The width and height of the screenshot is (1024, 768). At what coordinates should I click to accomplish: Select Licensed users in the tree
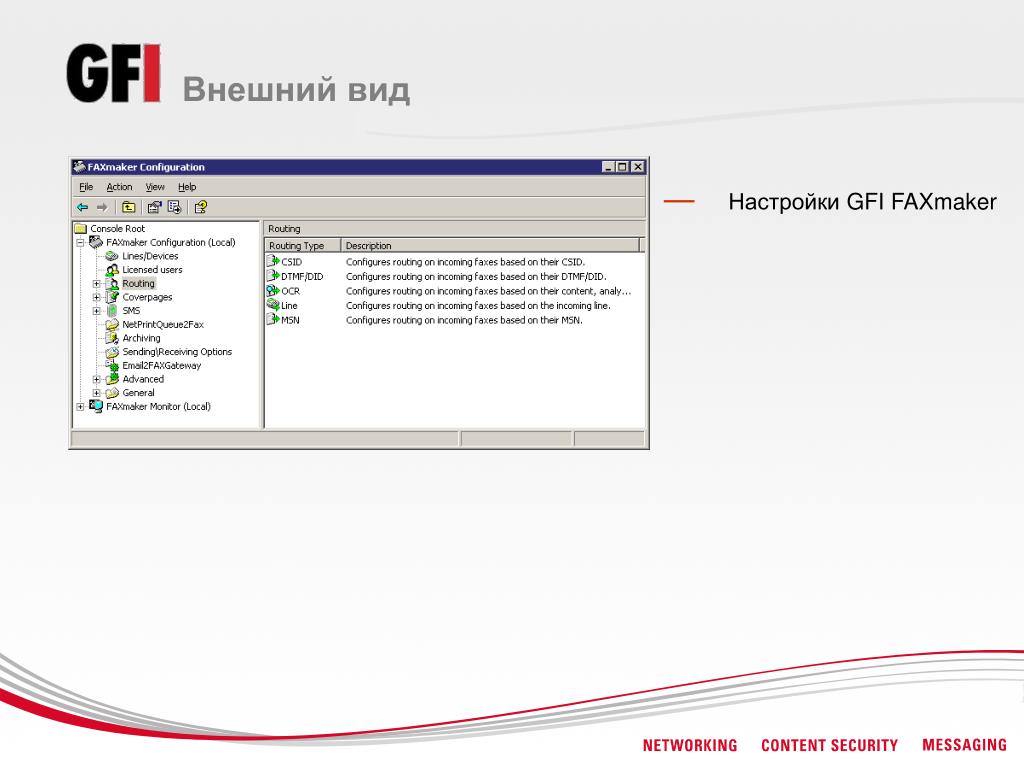click(152, 270)
